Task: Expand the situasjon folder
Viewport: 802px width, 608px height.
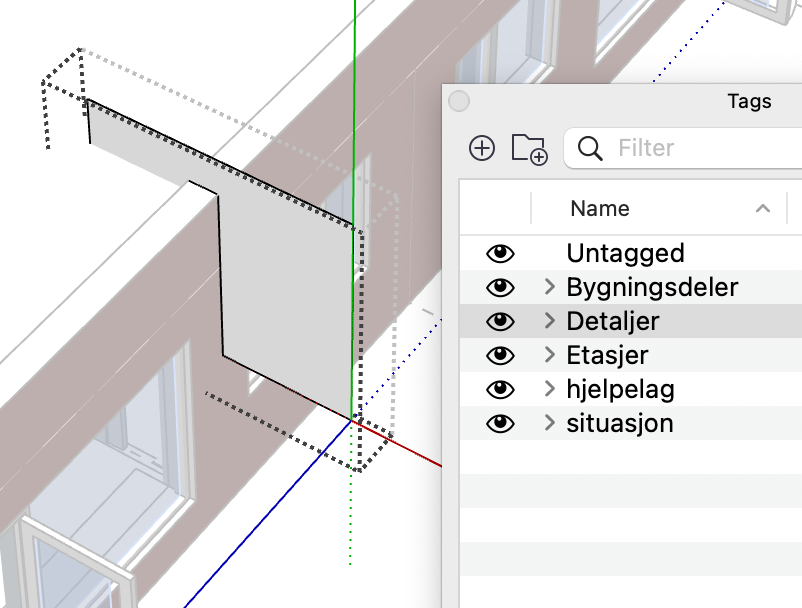Action: click(550, 422)
